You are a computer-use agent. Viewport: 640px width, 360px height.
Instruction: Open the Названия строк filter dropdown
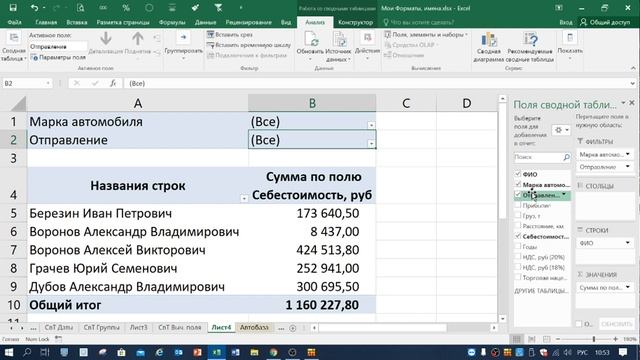point(244,199)
